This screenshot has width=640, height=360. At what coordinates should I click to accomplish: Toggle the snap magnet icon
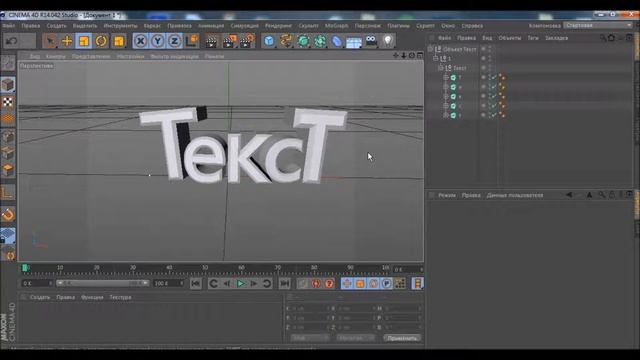[x=8, y=214]
